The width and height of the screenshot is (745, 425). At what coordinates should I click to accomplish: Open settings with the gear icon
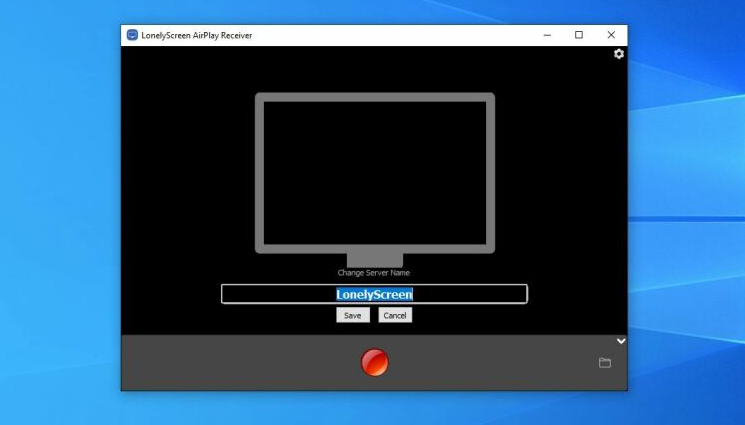tap(619, 54)
